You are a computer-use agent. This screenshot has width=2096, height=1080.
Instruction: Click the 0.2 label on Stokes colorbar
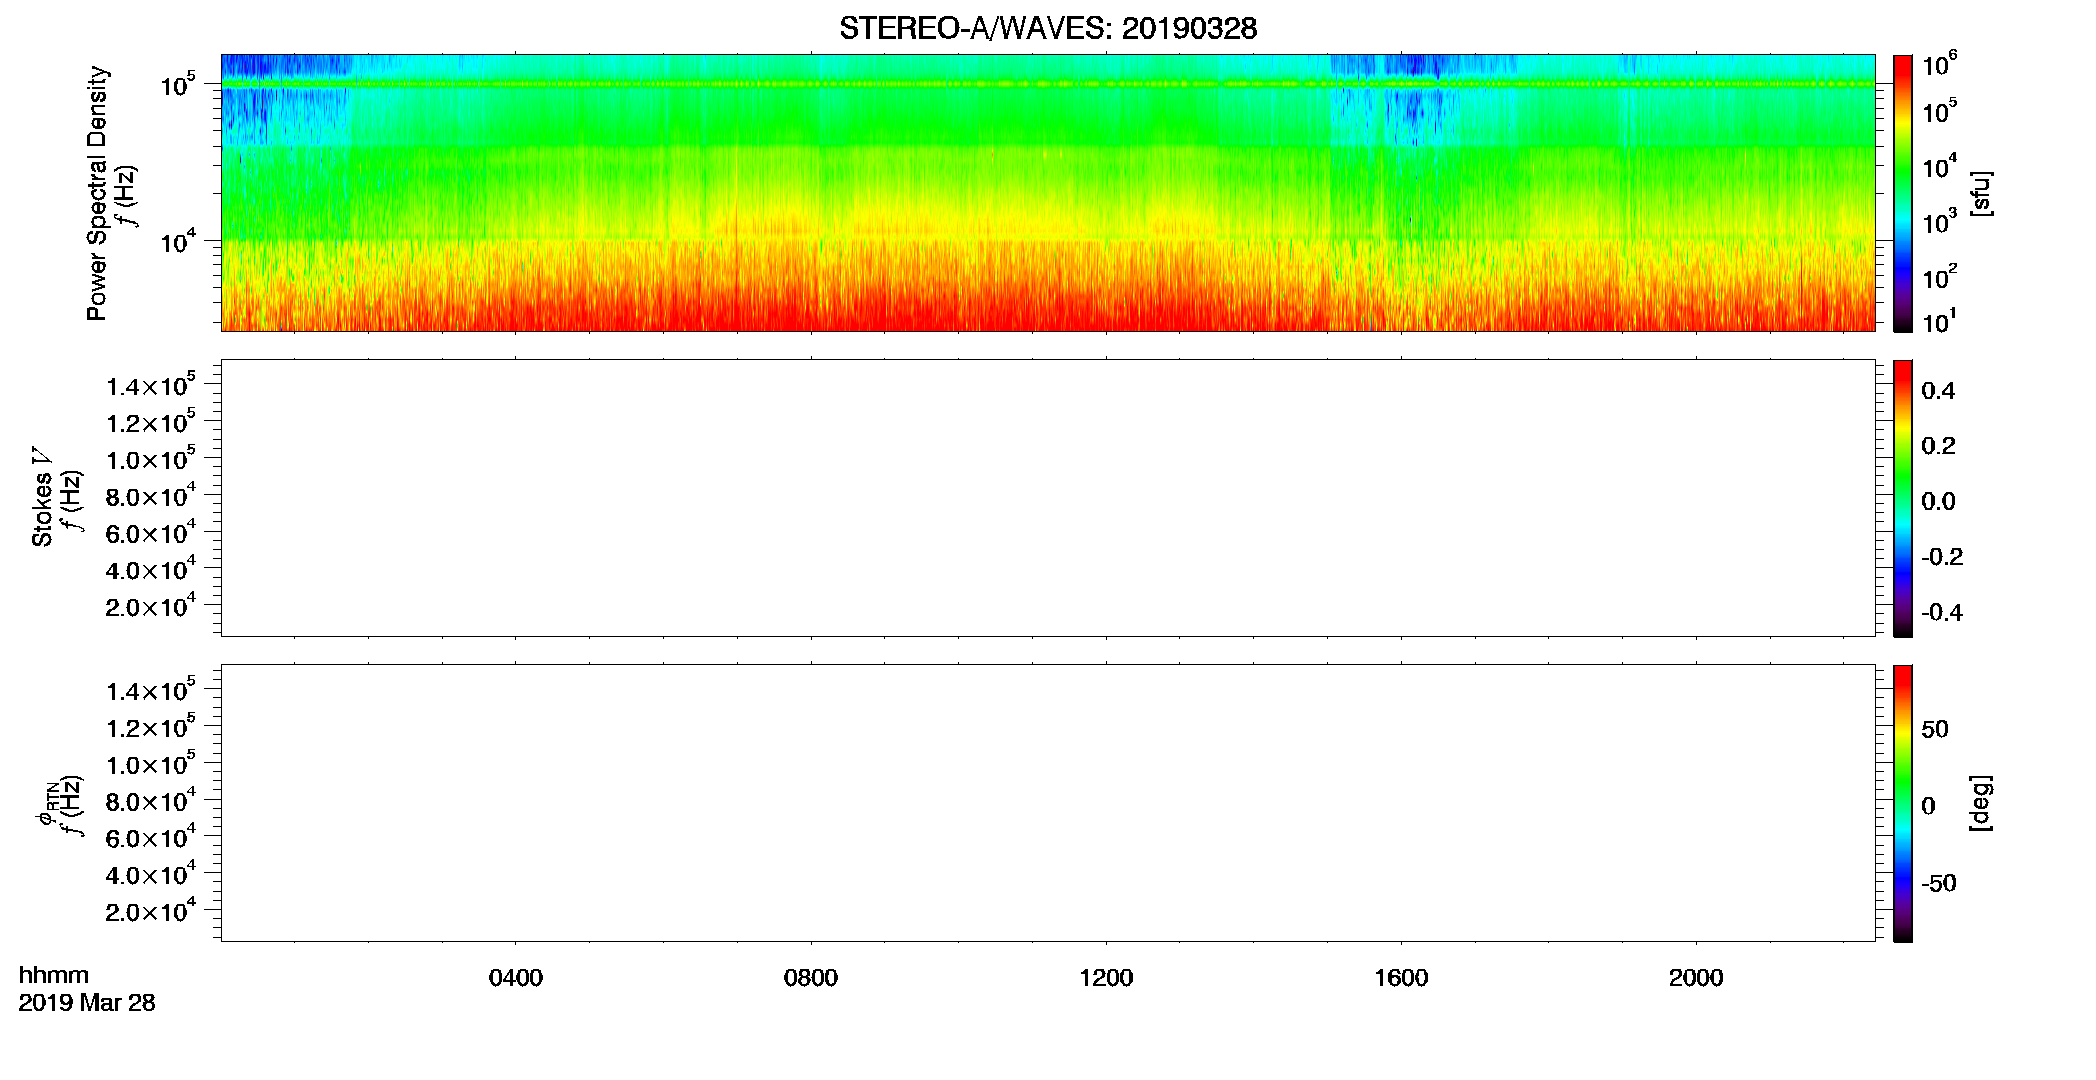[1938, 446]
